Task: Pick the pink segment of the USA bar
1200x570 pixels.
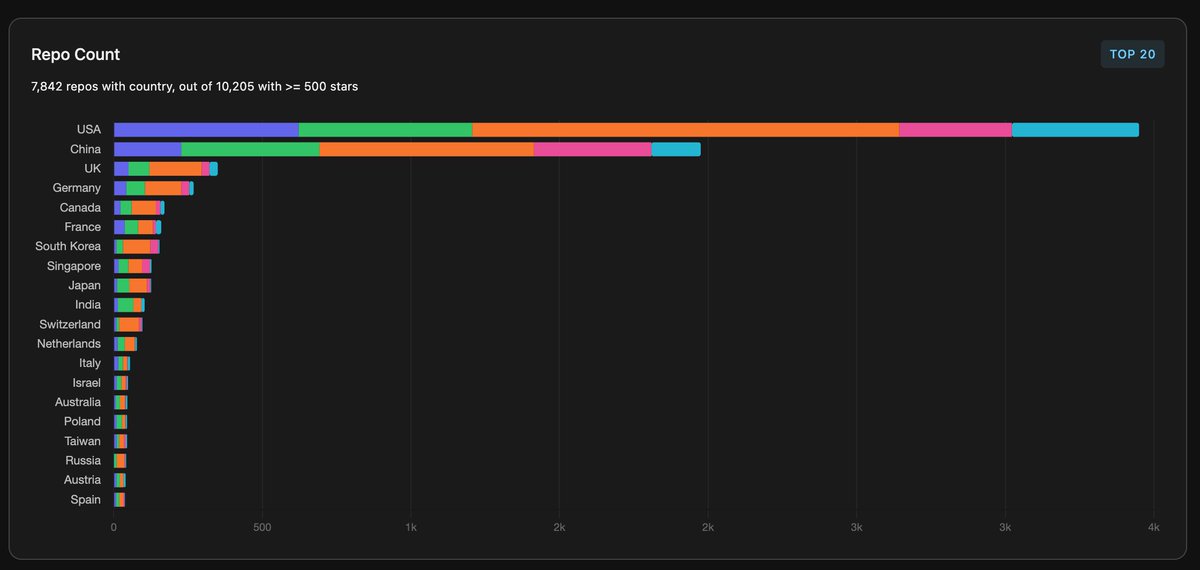Action: (955, 130)
